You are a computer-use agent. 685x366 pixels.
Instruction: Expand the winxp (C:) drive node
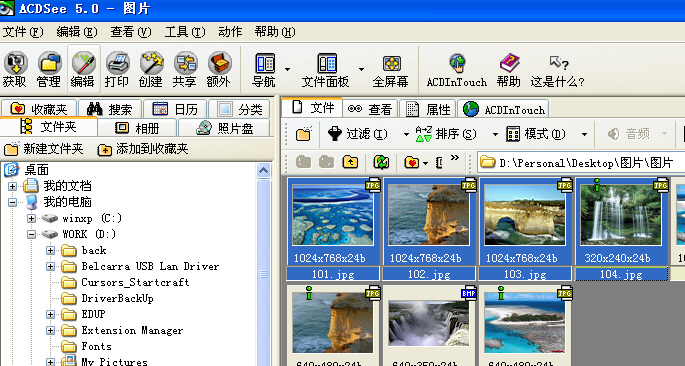pos(31,218)
